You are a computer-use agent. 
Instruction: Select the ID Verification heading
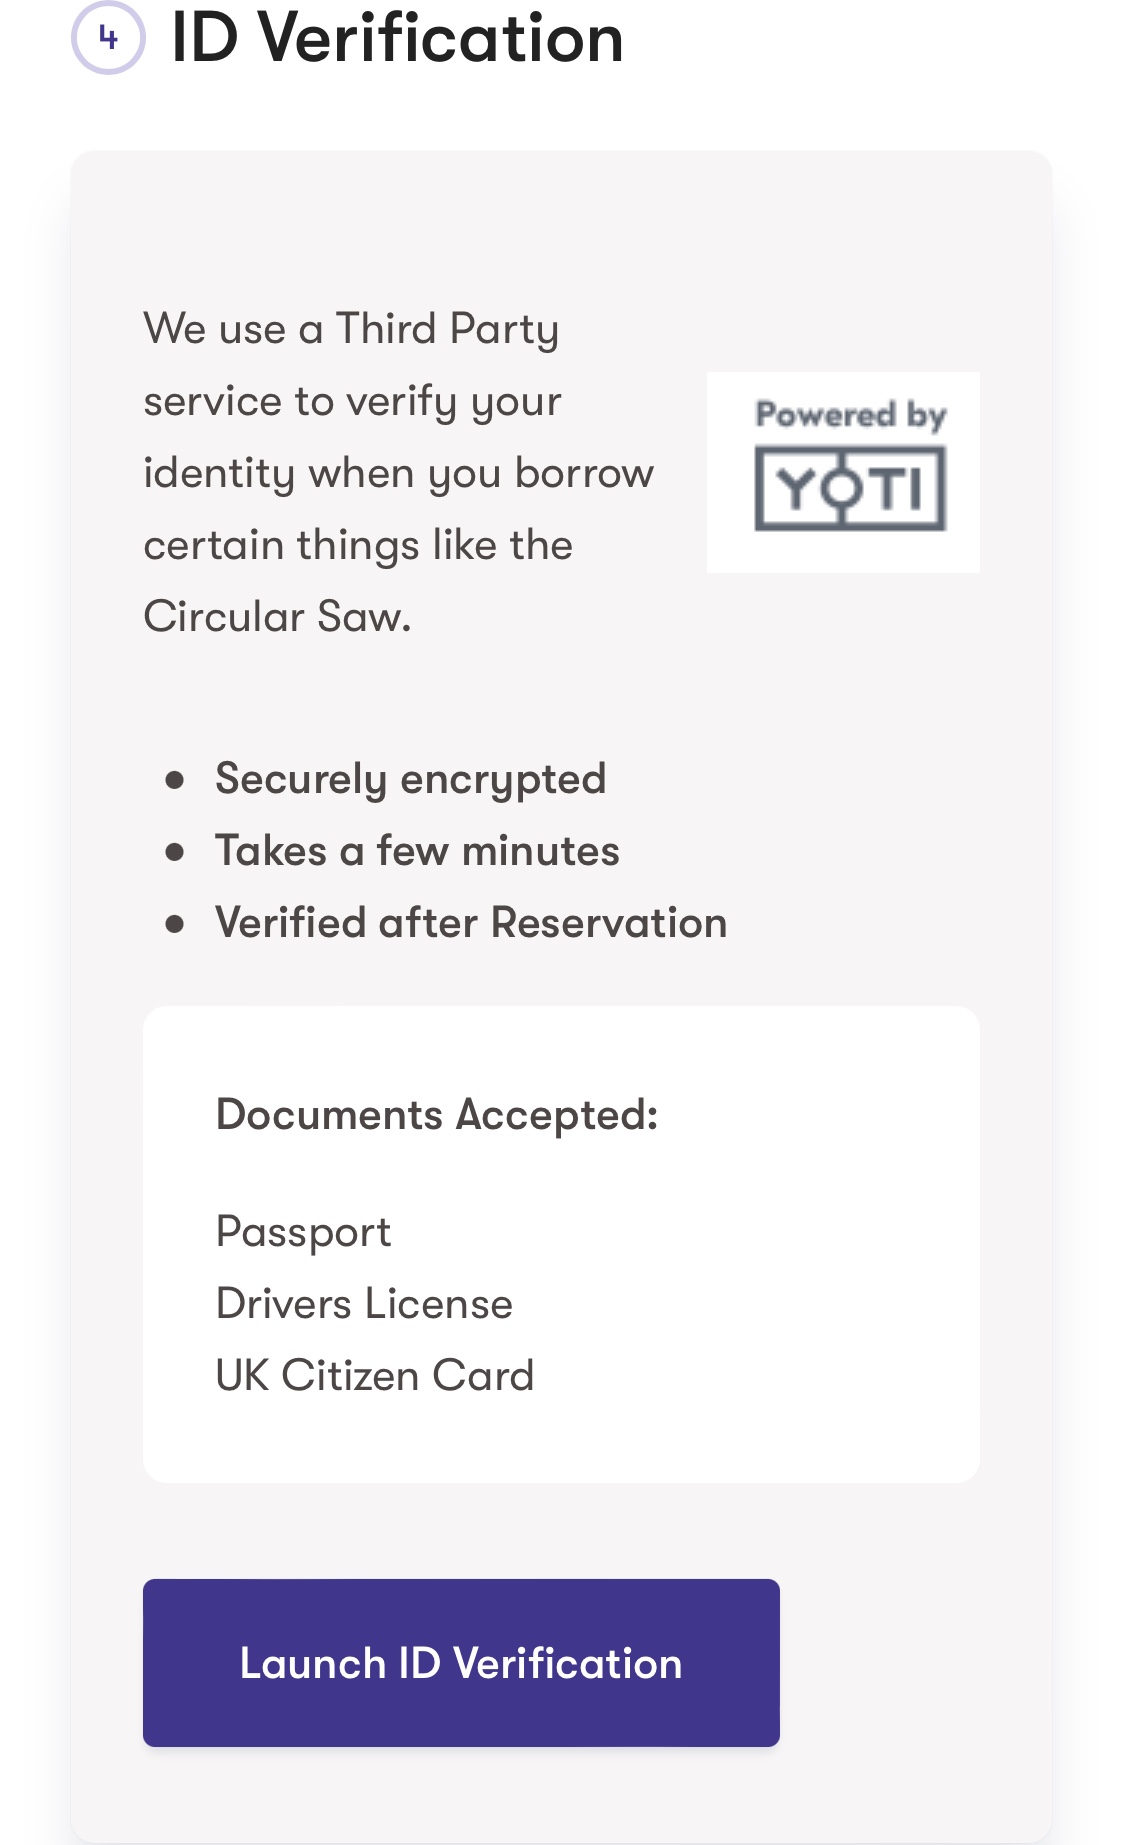(397, 38)
